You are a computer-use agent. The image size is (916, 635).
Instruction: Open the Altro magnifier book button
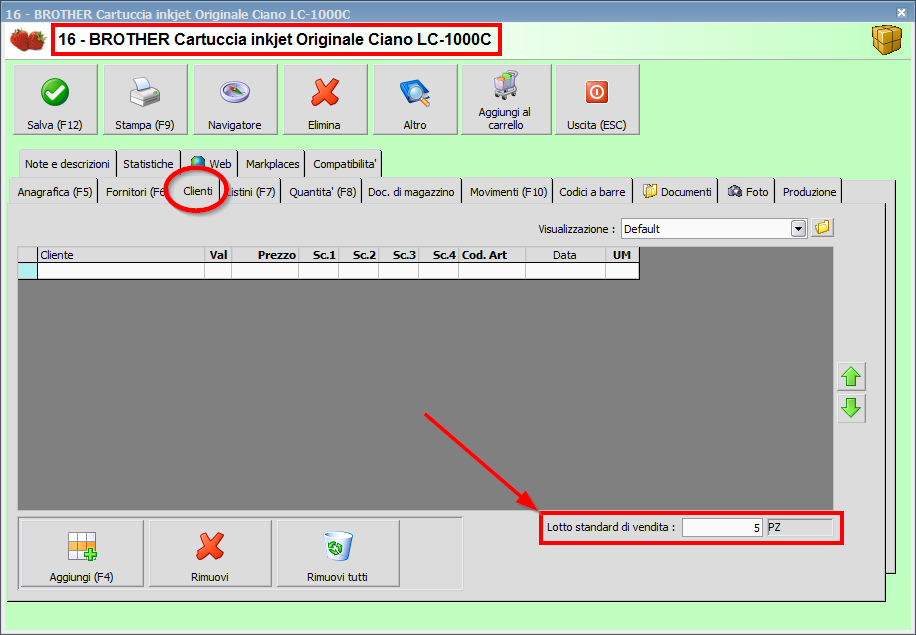415,99
